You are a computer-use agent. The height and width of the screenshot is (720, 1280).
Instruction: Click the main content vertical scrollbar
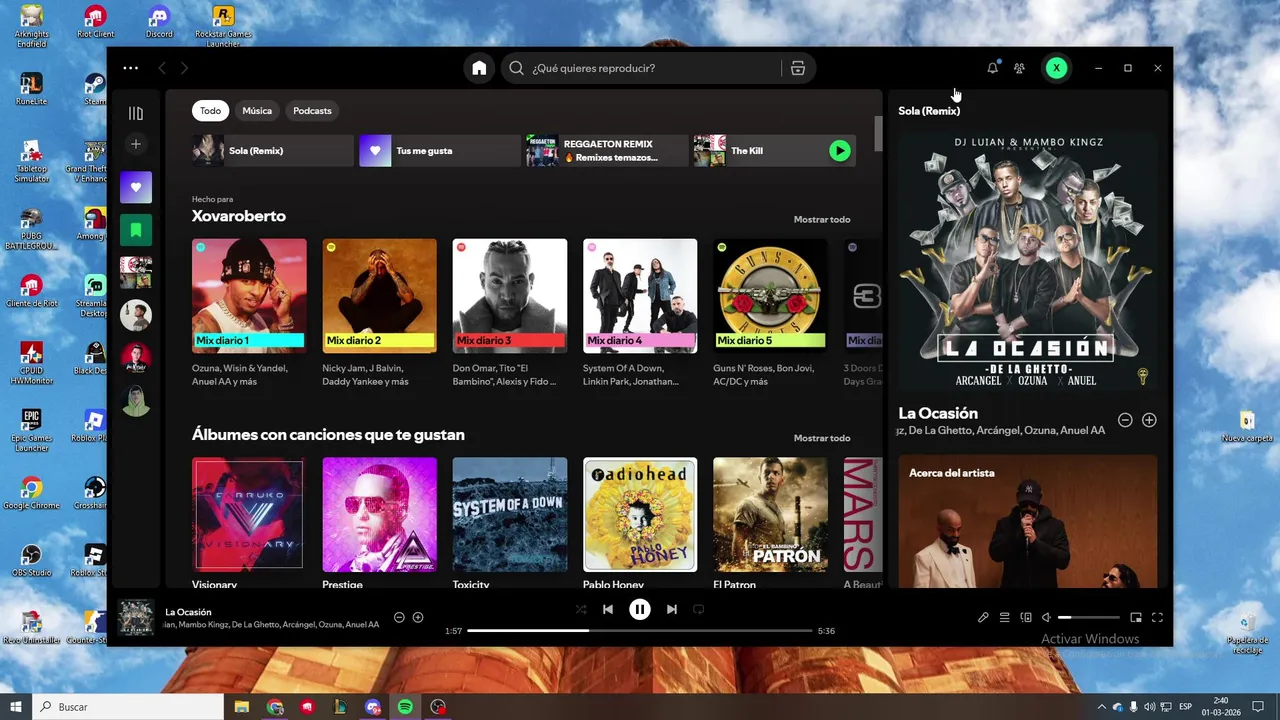pos(878,134)
